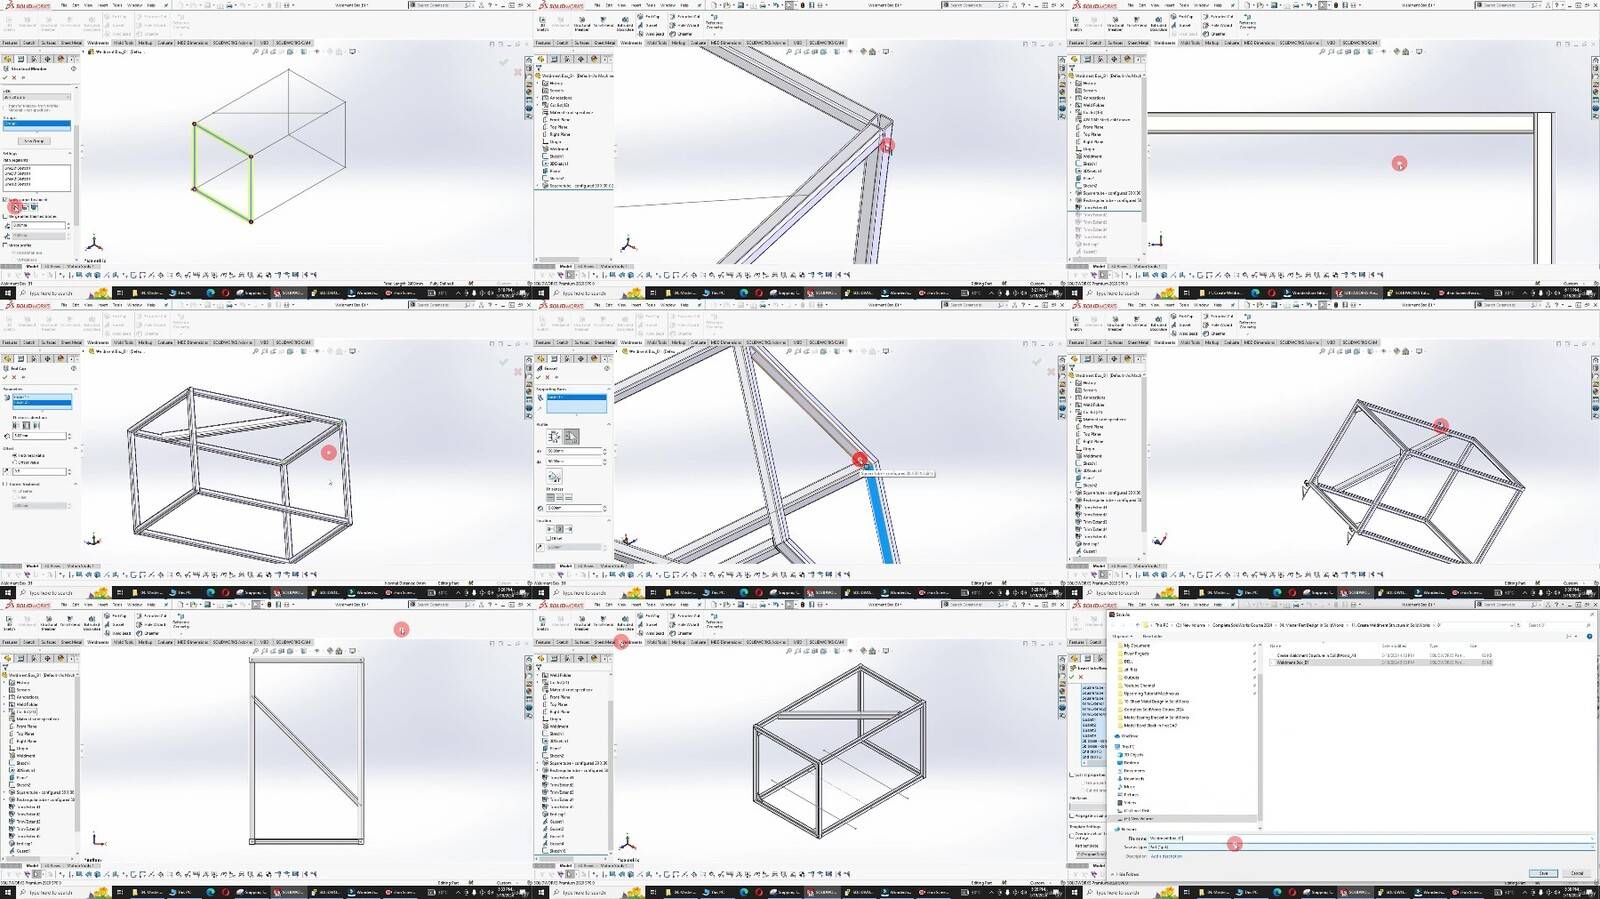Toggle the Corner treatment checkbox in End Cap panel
Viewport: 1600px width, 899px height.
(5, 484)
